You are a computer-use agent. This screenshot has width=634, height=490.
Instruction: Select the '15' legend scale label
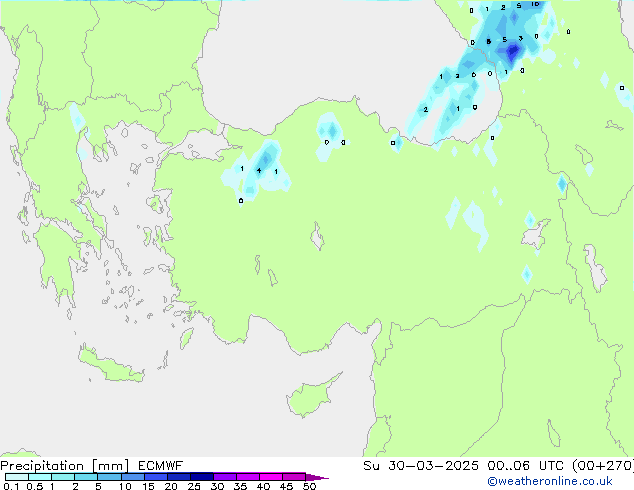[148, 486]
